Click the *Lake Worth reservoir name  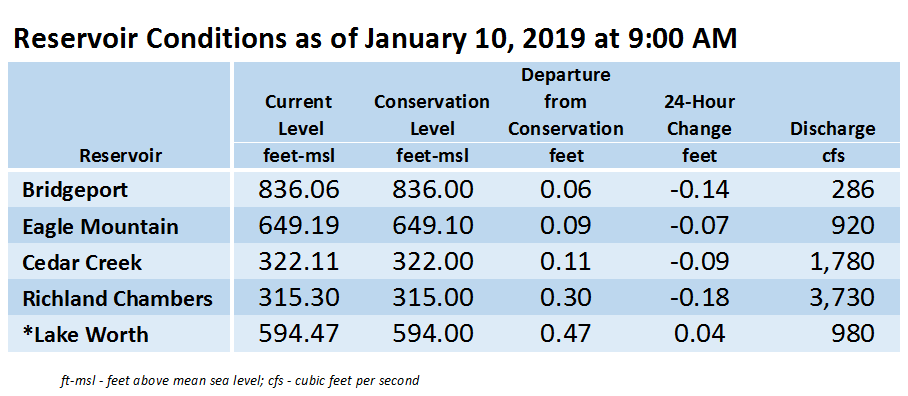pos(85,335)
